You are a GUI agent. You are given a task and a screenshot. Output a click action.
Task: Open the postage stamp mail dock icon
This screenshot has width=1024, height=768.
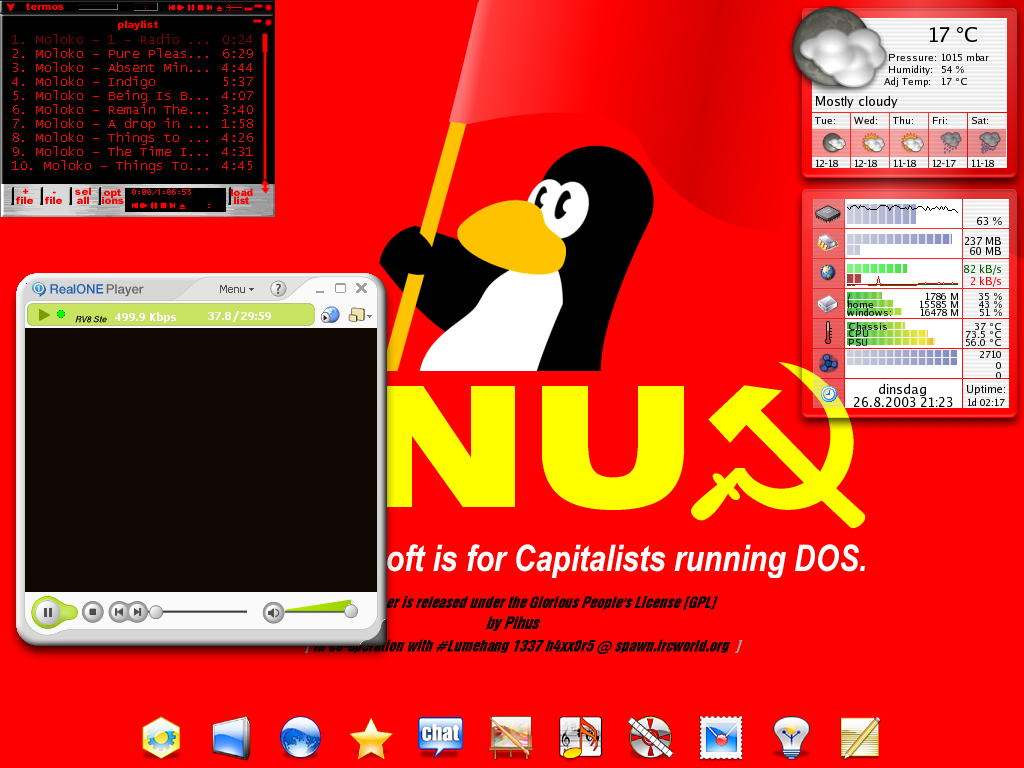(720, 738)
